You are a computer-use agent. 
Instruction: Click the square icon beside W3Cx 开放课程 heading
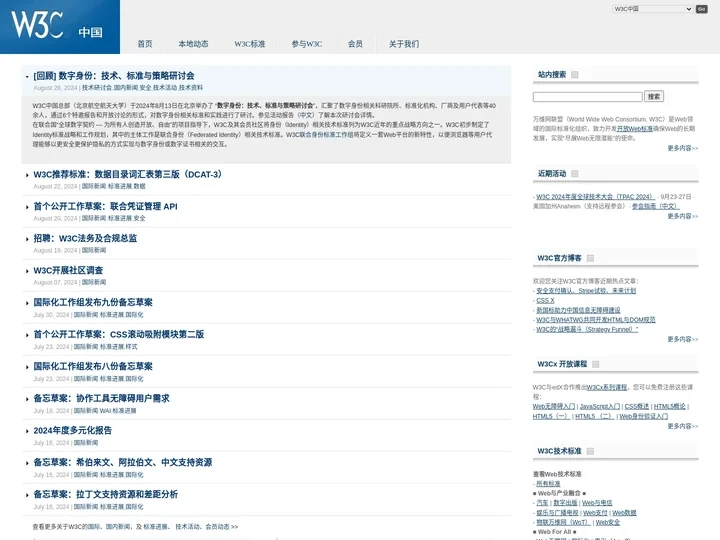[x=596, y=364]
